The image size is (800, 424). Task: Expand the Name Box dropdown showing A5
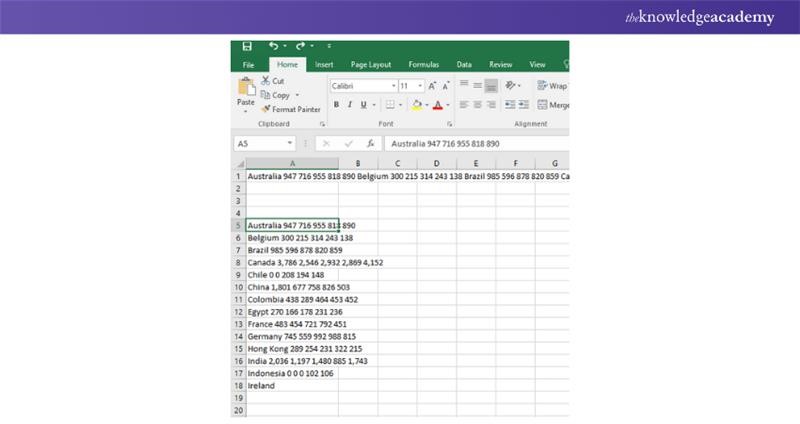(291, 143)
